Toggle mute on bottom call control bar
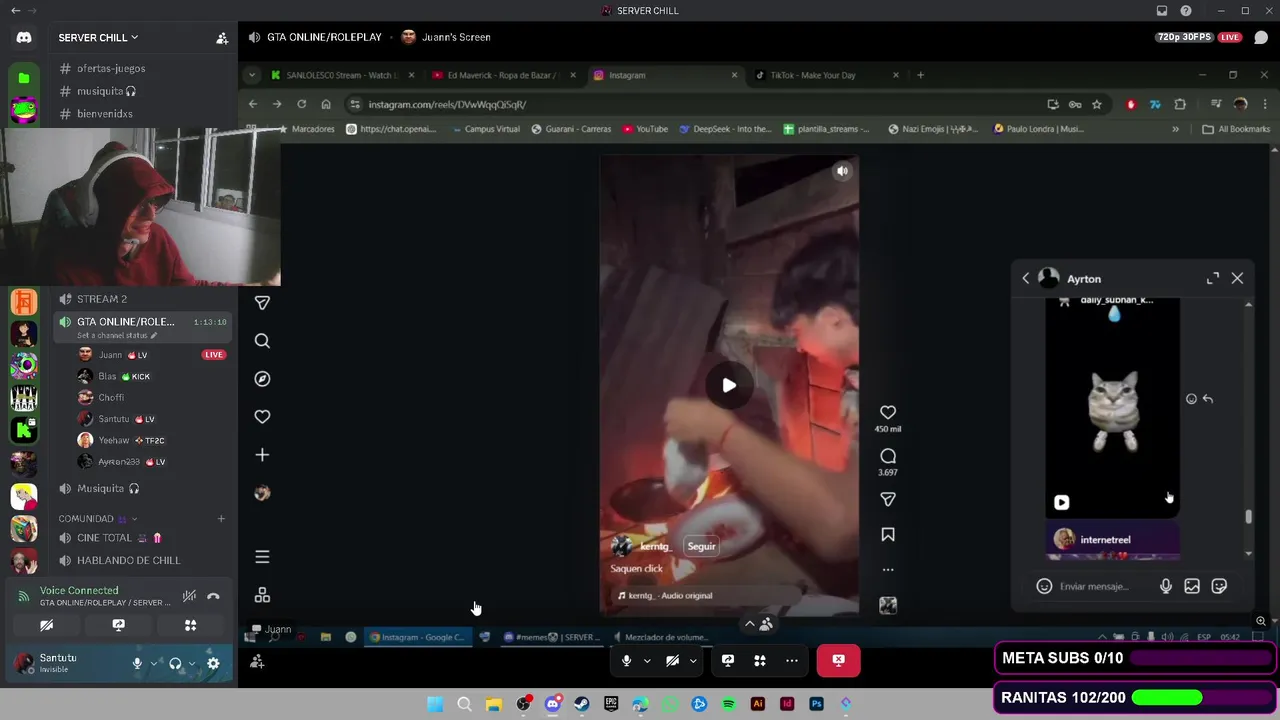The image size is (1280, 720). coord(626,660)
